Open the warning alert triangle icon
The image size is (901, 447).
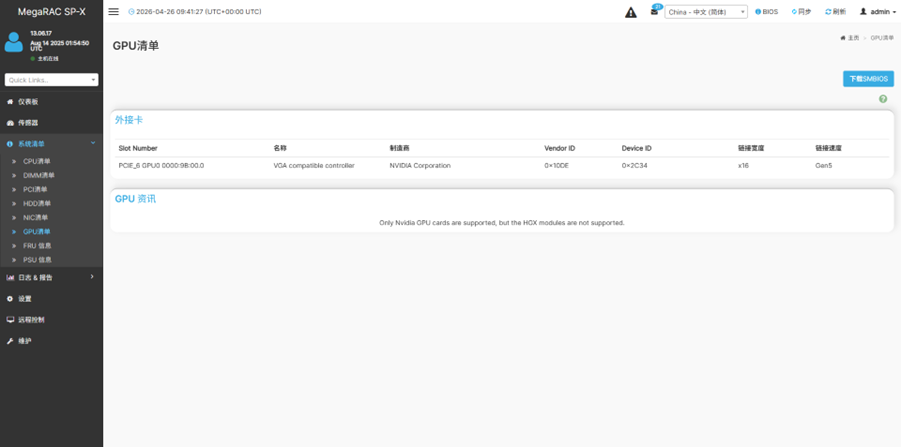631,12
